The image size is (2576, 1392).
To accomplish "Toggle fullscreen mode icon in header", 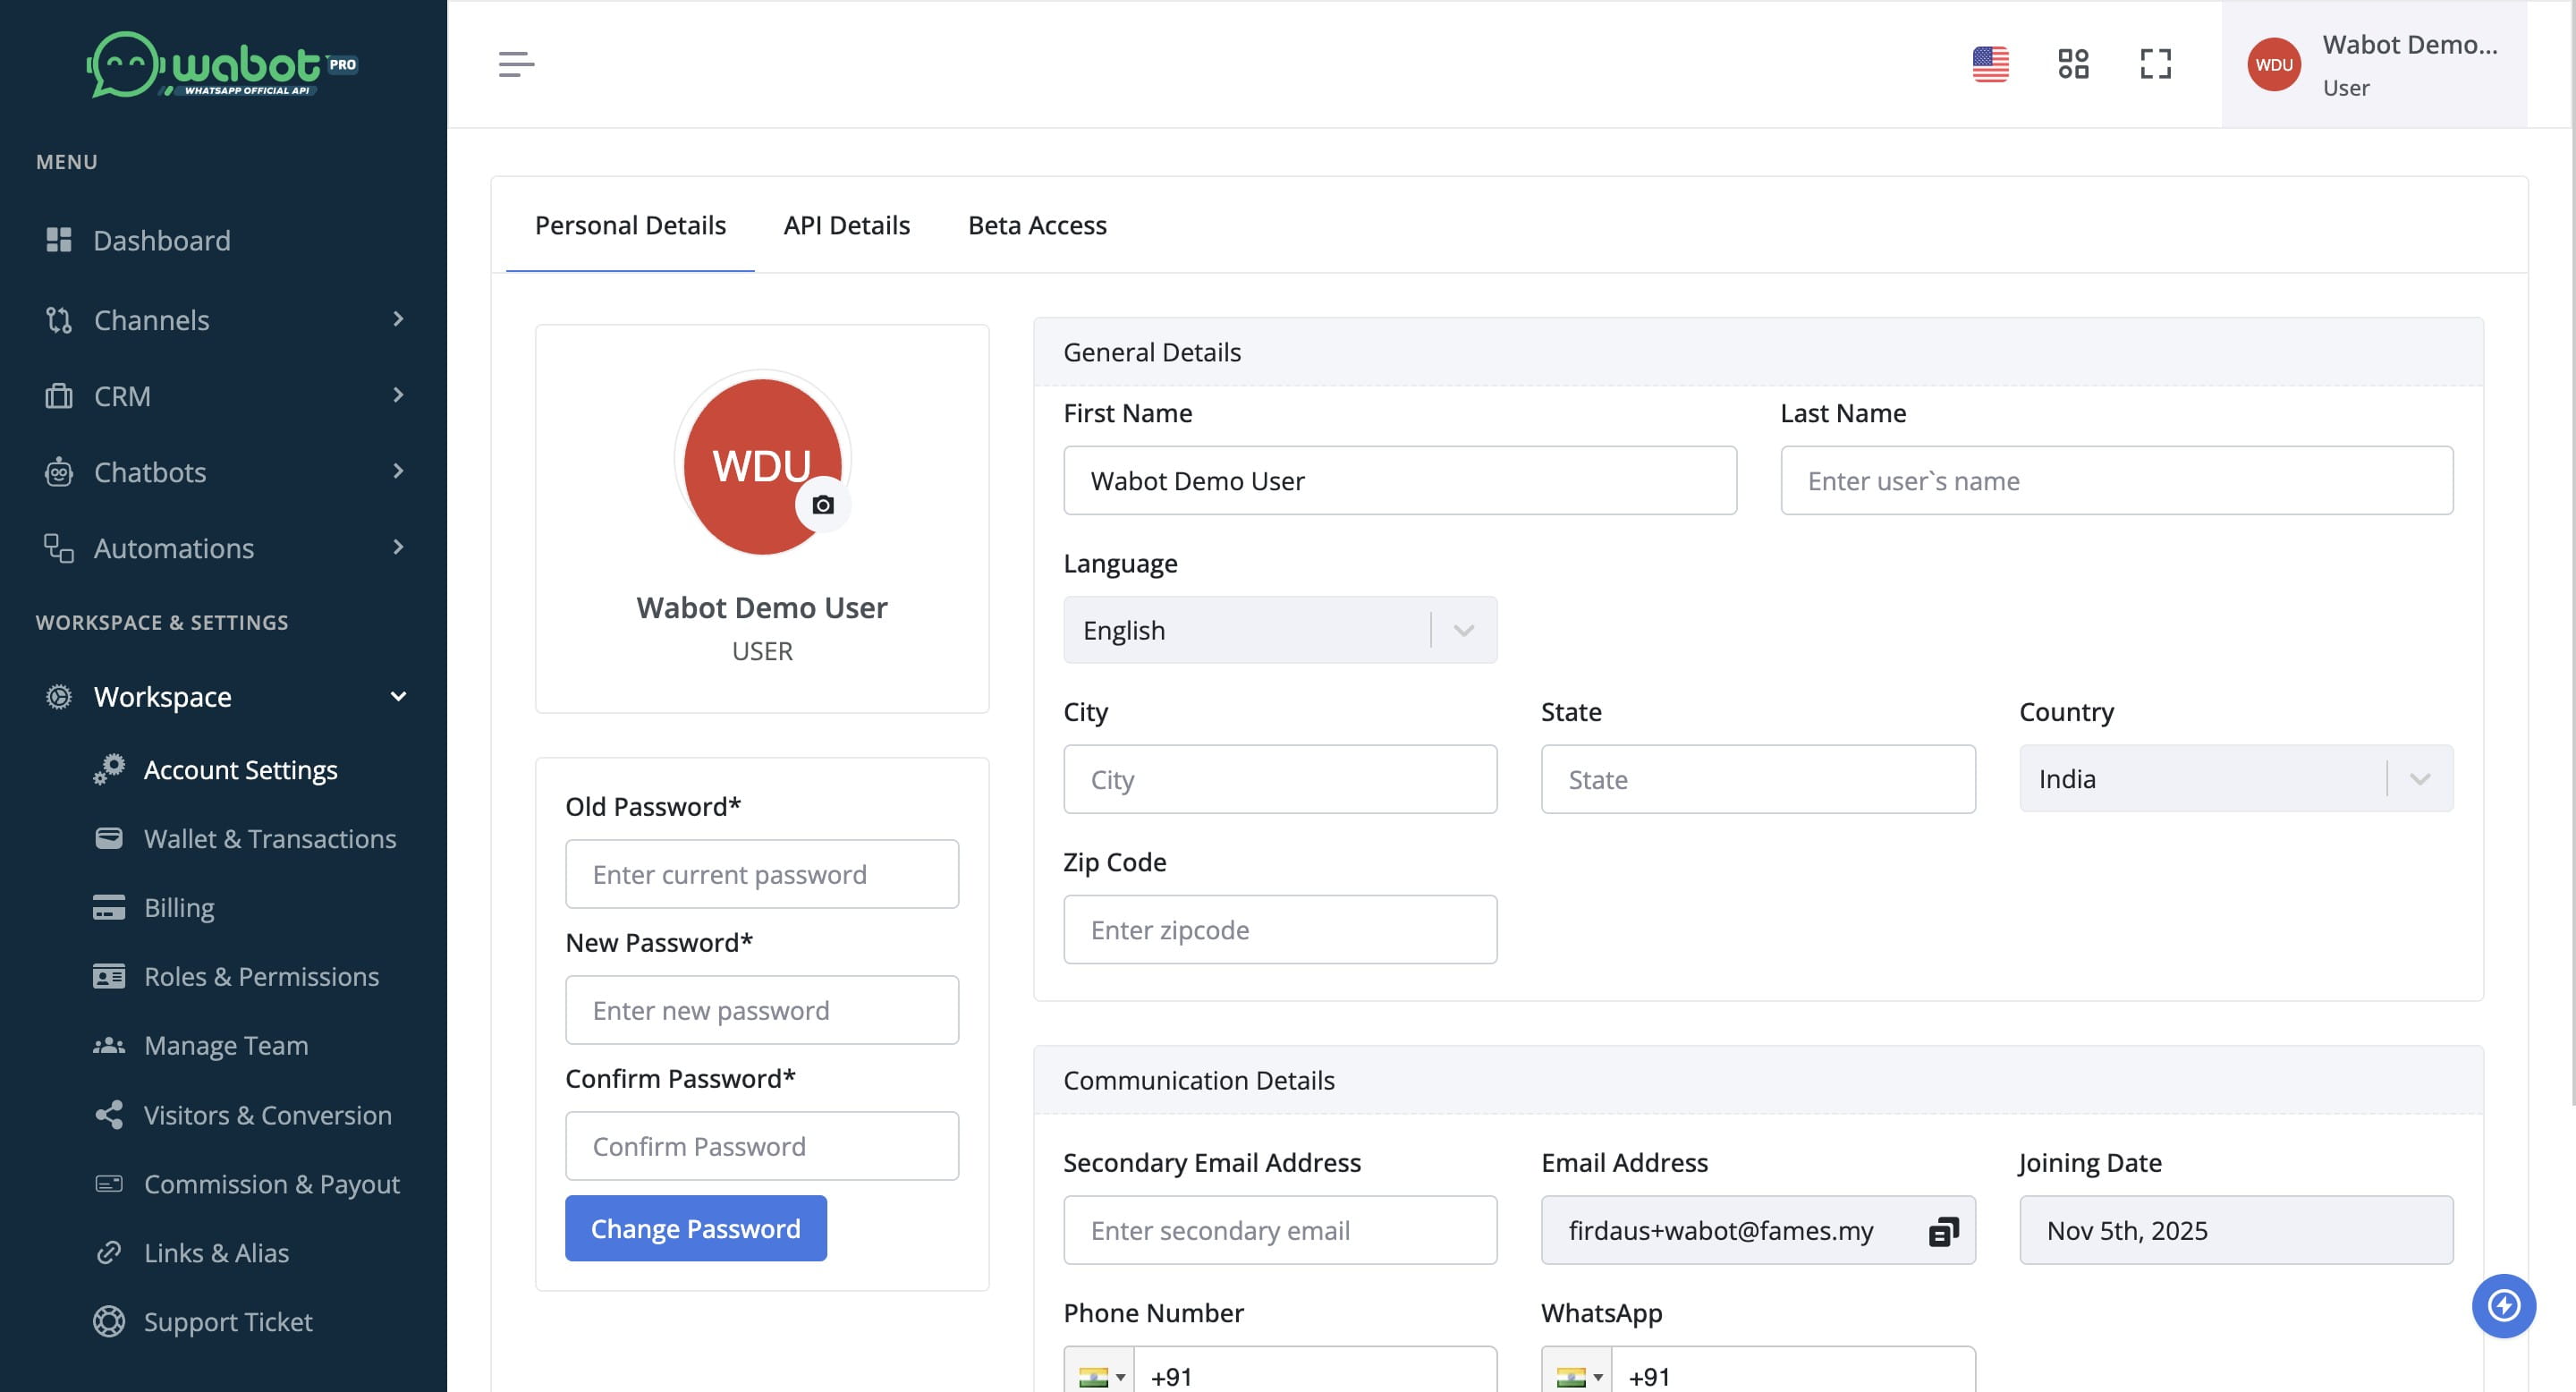I will click(2155, 64).
